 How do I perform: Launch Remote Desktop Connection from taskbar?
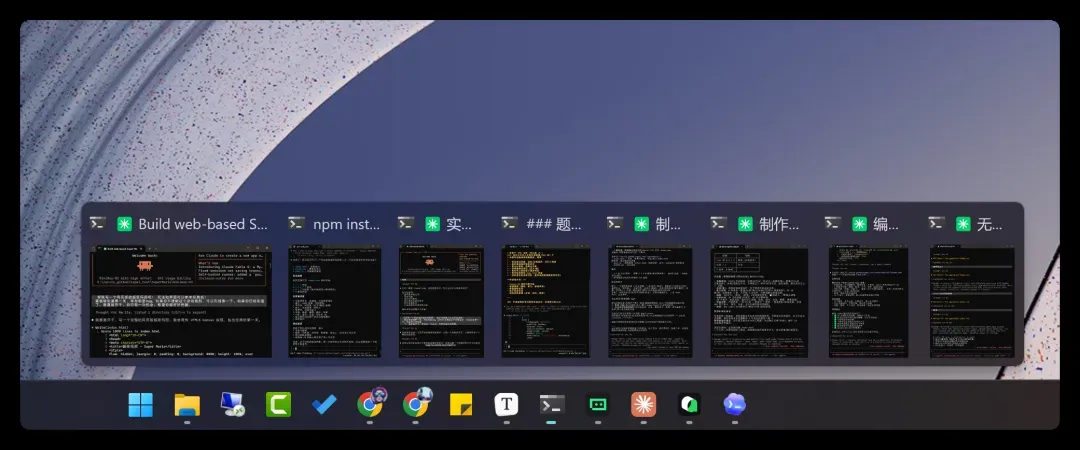232,405
